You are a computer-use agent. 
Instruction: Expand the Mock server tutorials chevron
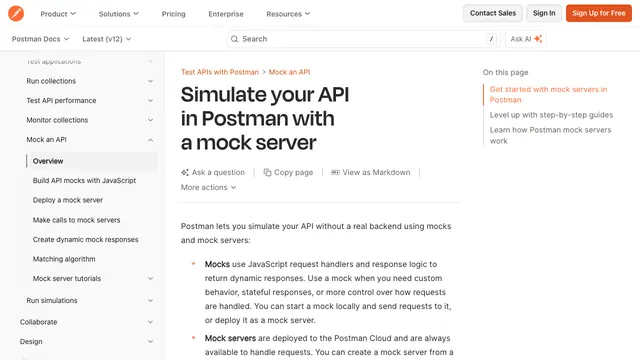150,279
